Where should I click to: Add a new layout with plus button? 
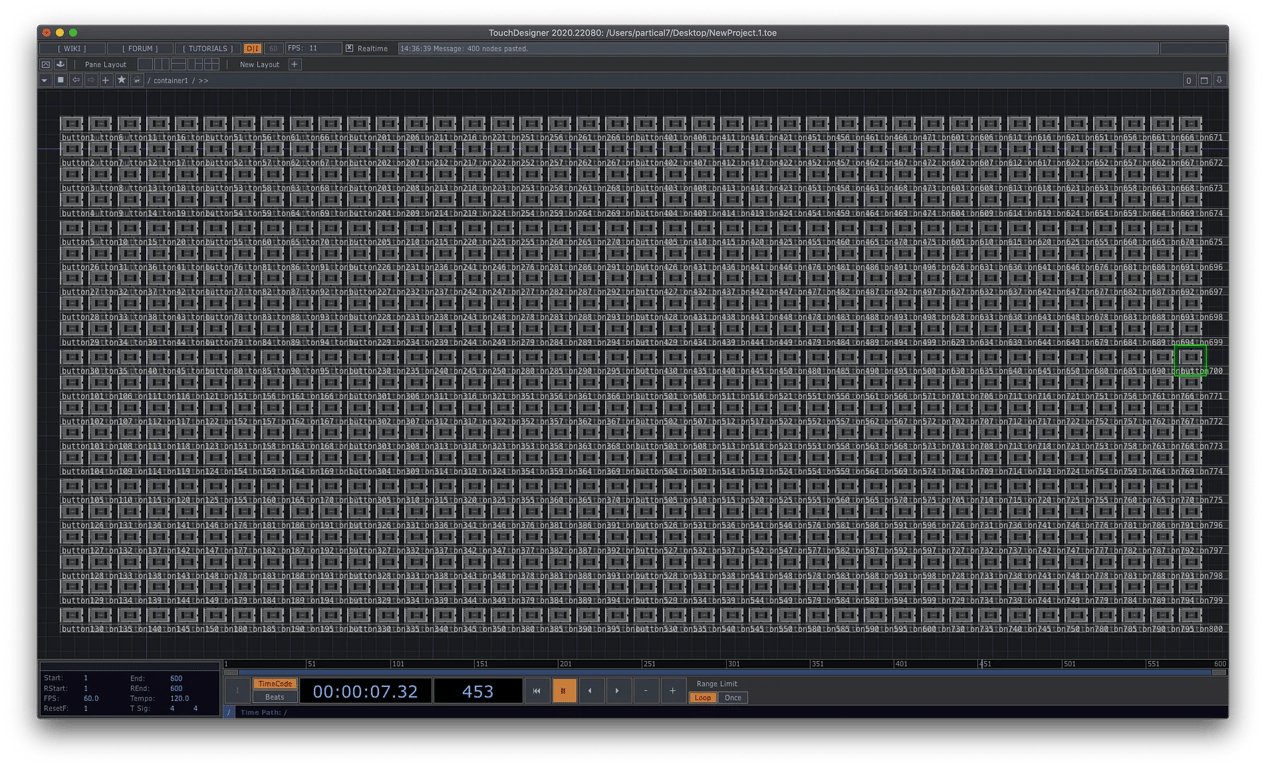click(x=294, y=64)
